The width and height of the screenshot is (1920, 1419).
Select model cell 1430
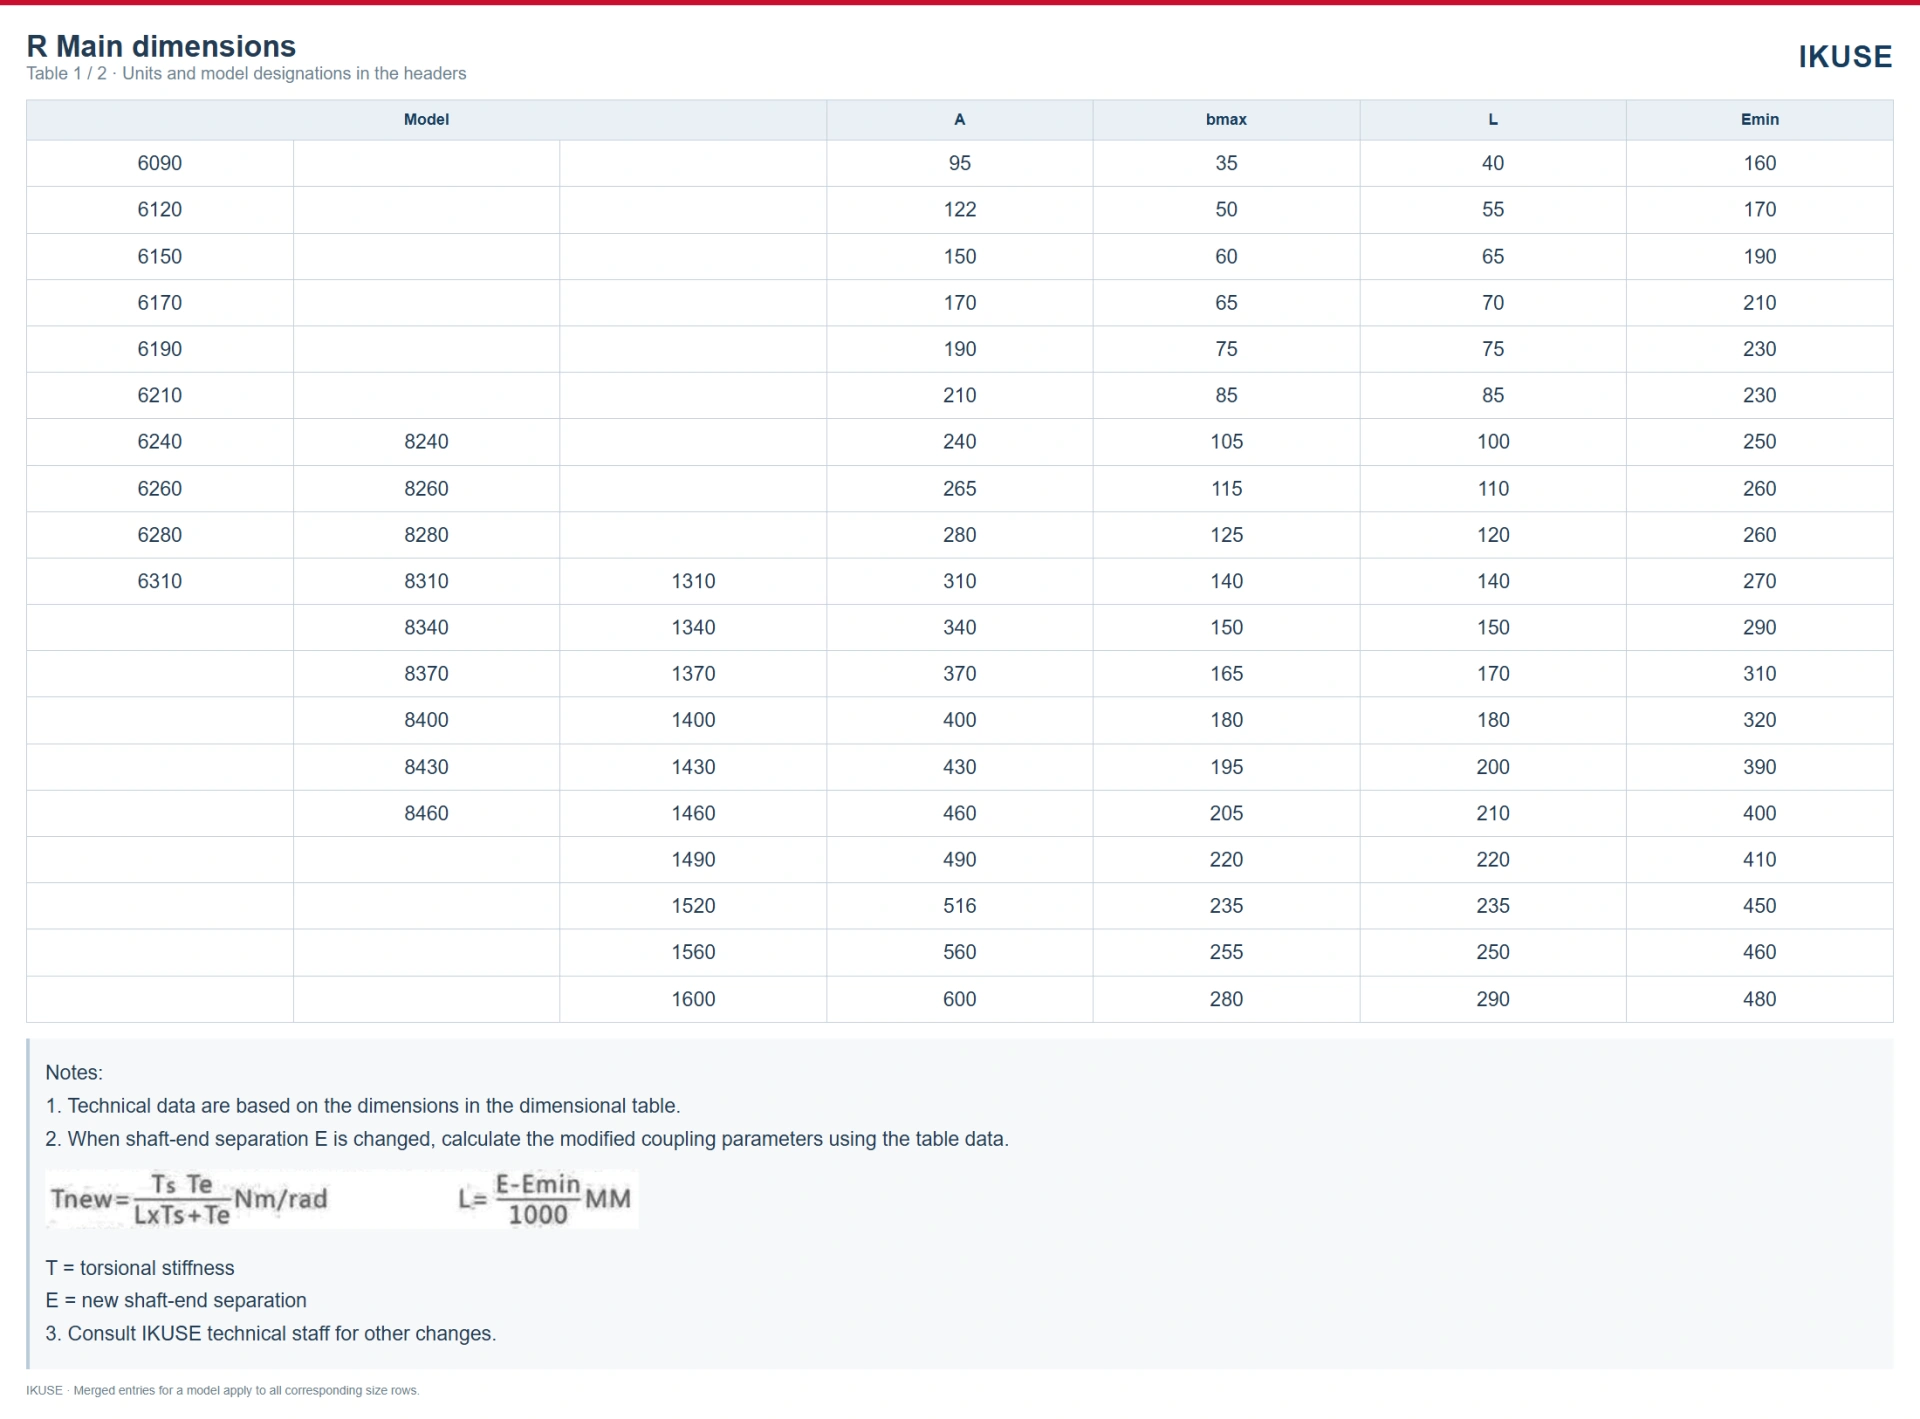coord(693,767)
